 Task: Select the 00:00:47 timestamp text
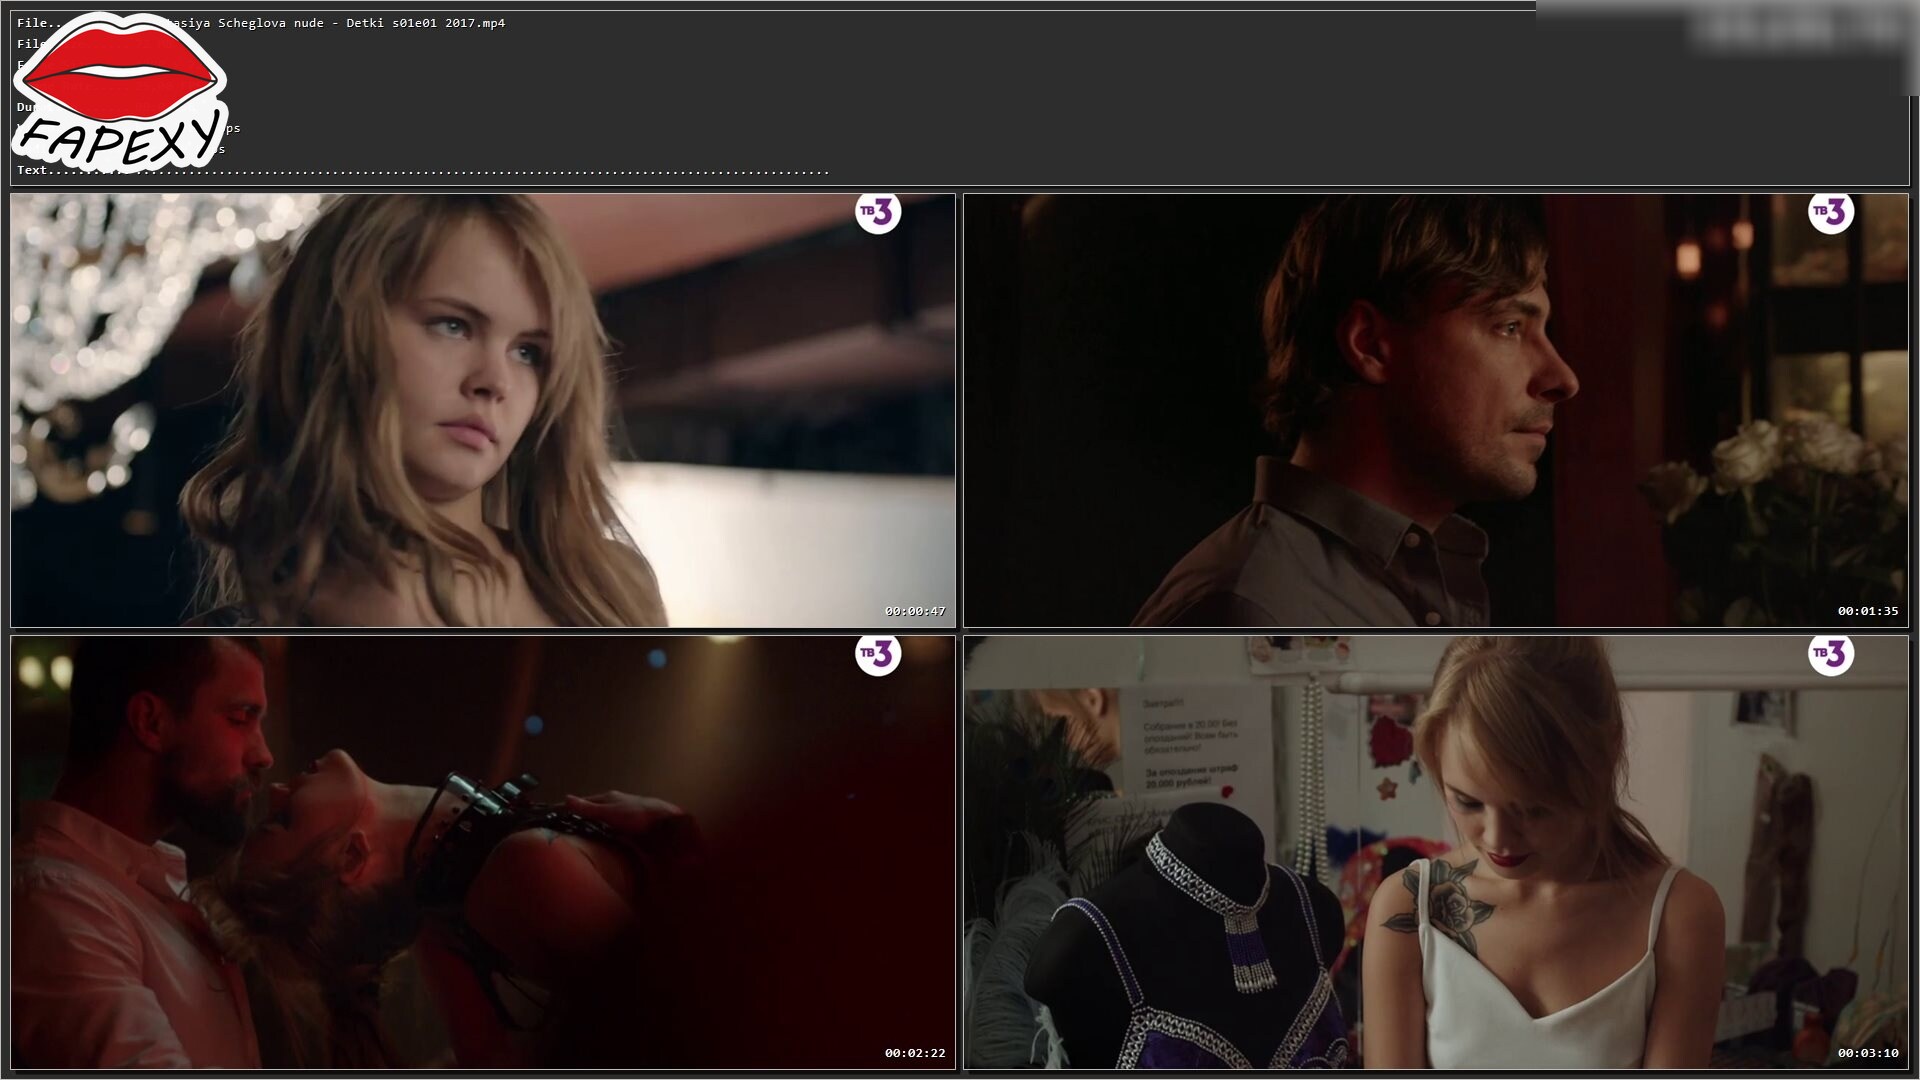coord(915,611)
